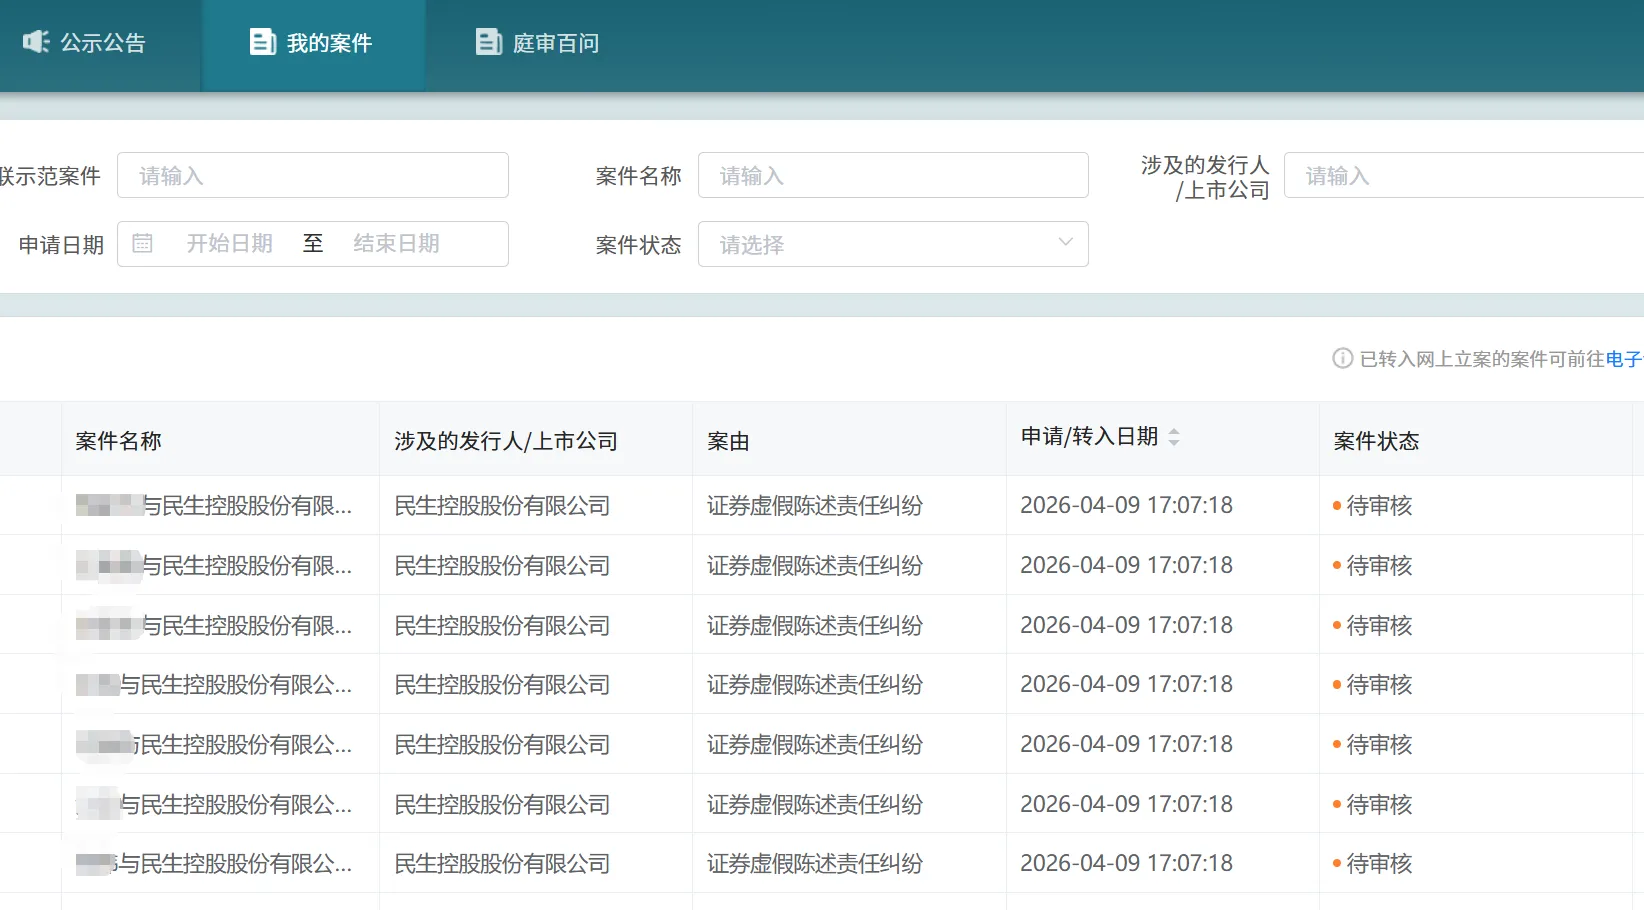Click the descending sort arrow on date column
This screenshot has width=1644, height=910.
click(1175, 442)
